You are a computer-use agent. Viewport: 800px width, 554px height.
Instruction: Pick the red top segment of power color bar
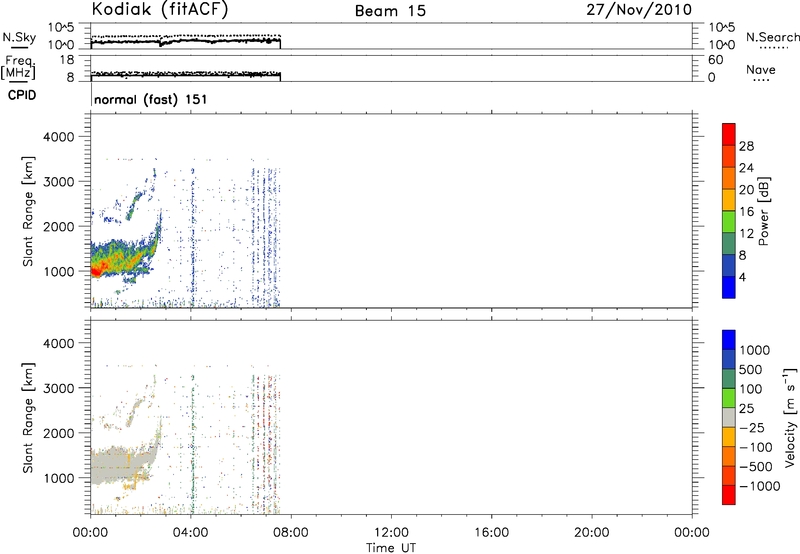click(x=729, y=134)
